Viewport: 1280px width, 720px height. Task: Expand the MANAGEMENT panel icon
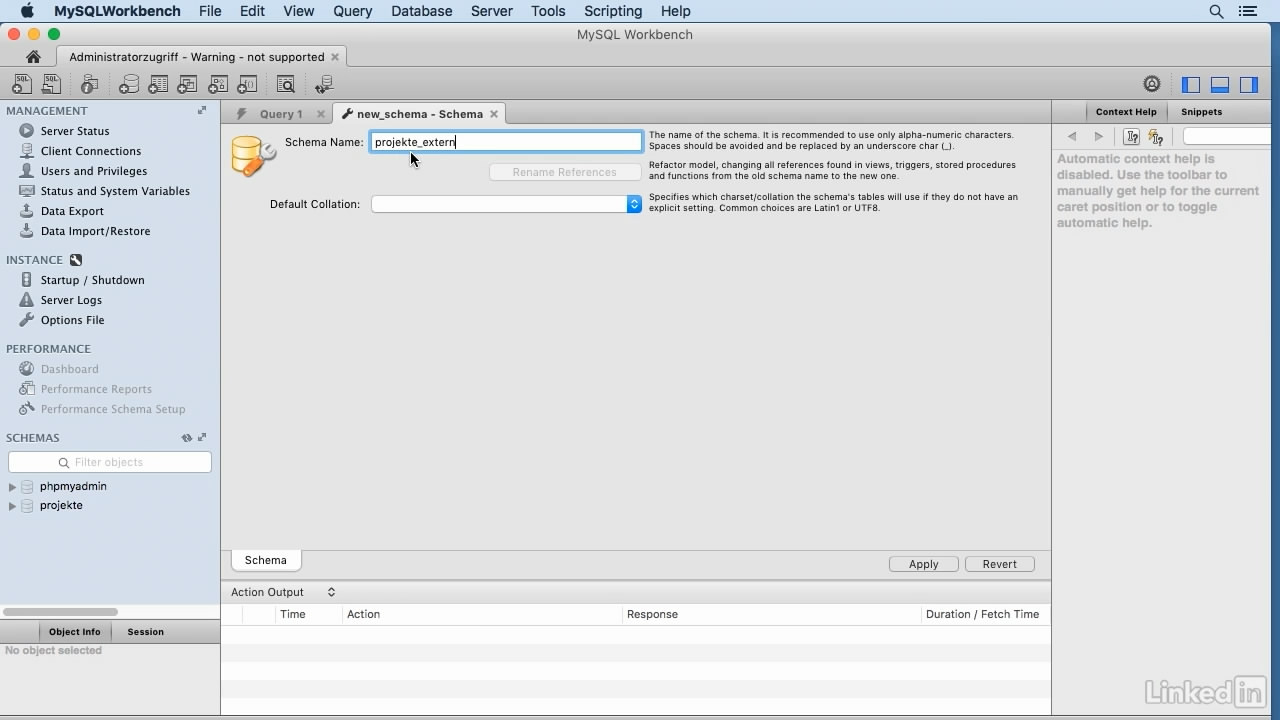coord(202,111)
